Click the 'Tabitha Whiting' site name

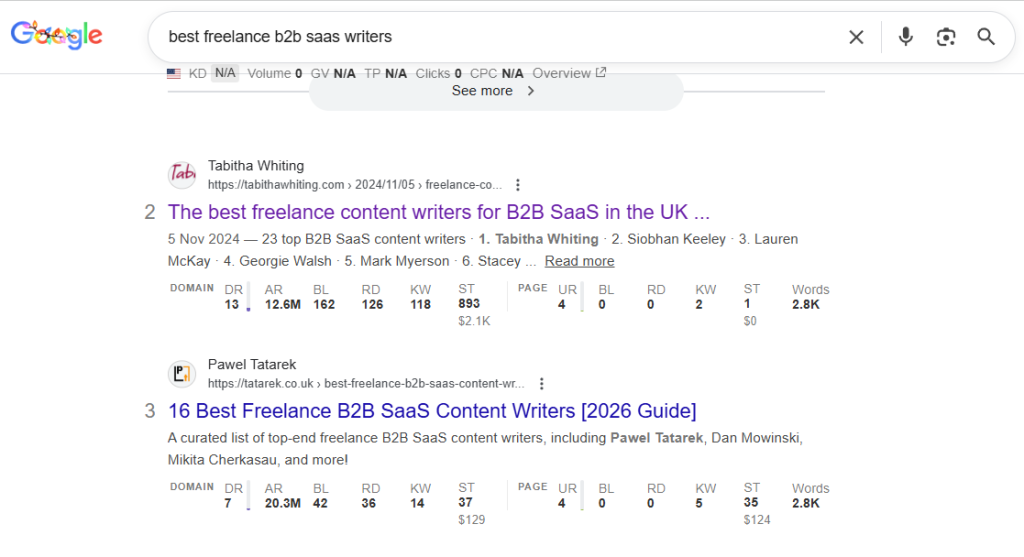(x=256, y=166)
